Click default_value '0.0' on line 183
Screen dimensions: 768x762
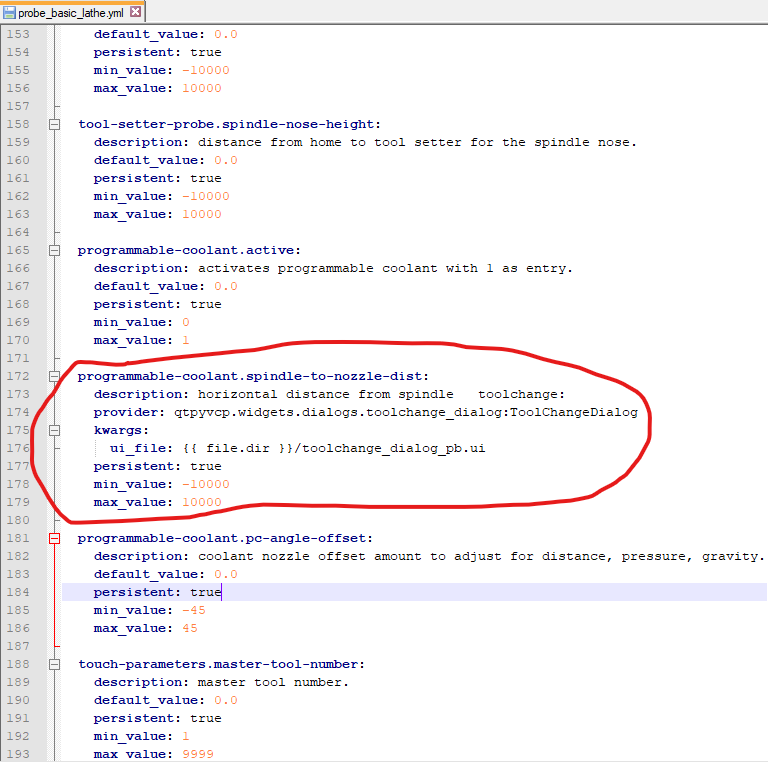pos(226,574)
